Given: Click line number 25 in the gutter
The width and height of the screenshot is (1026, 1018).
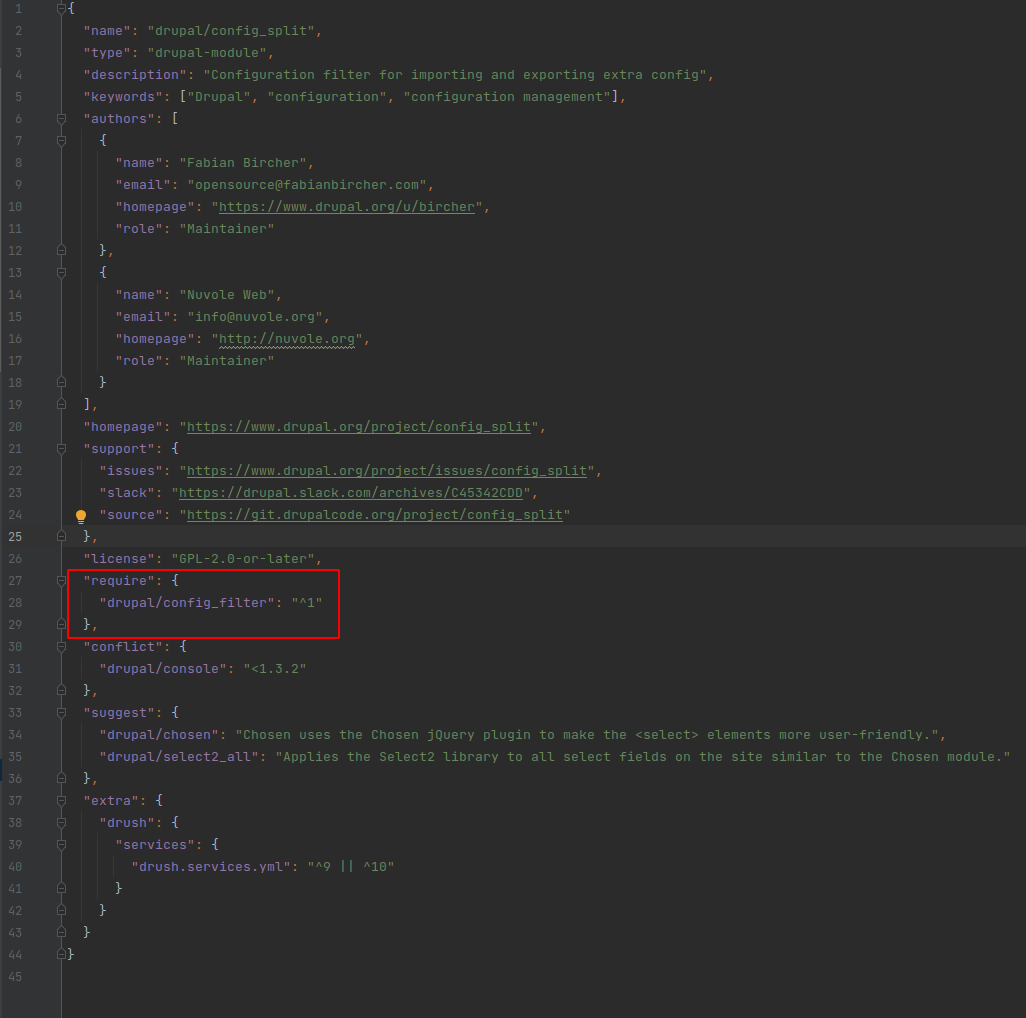Looking at the screenshot, I should pyautogui.click(x=15, y=536).
